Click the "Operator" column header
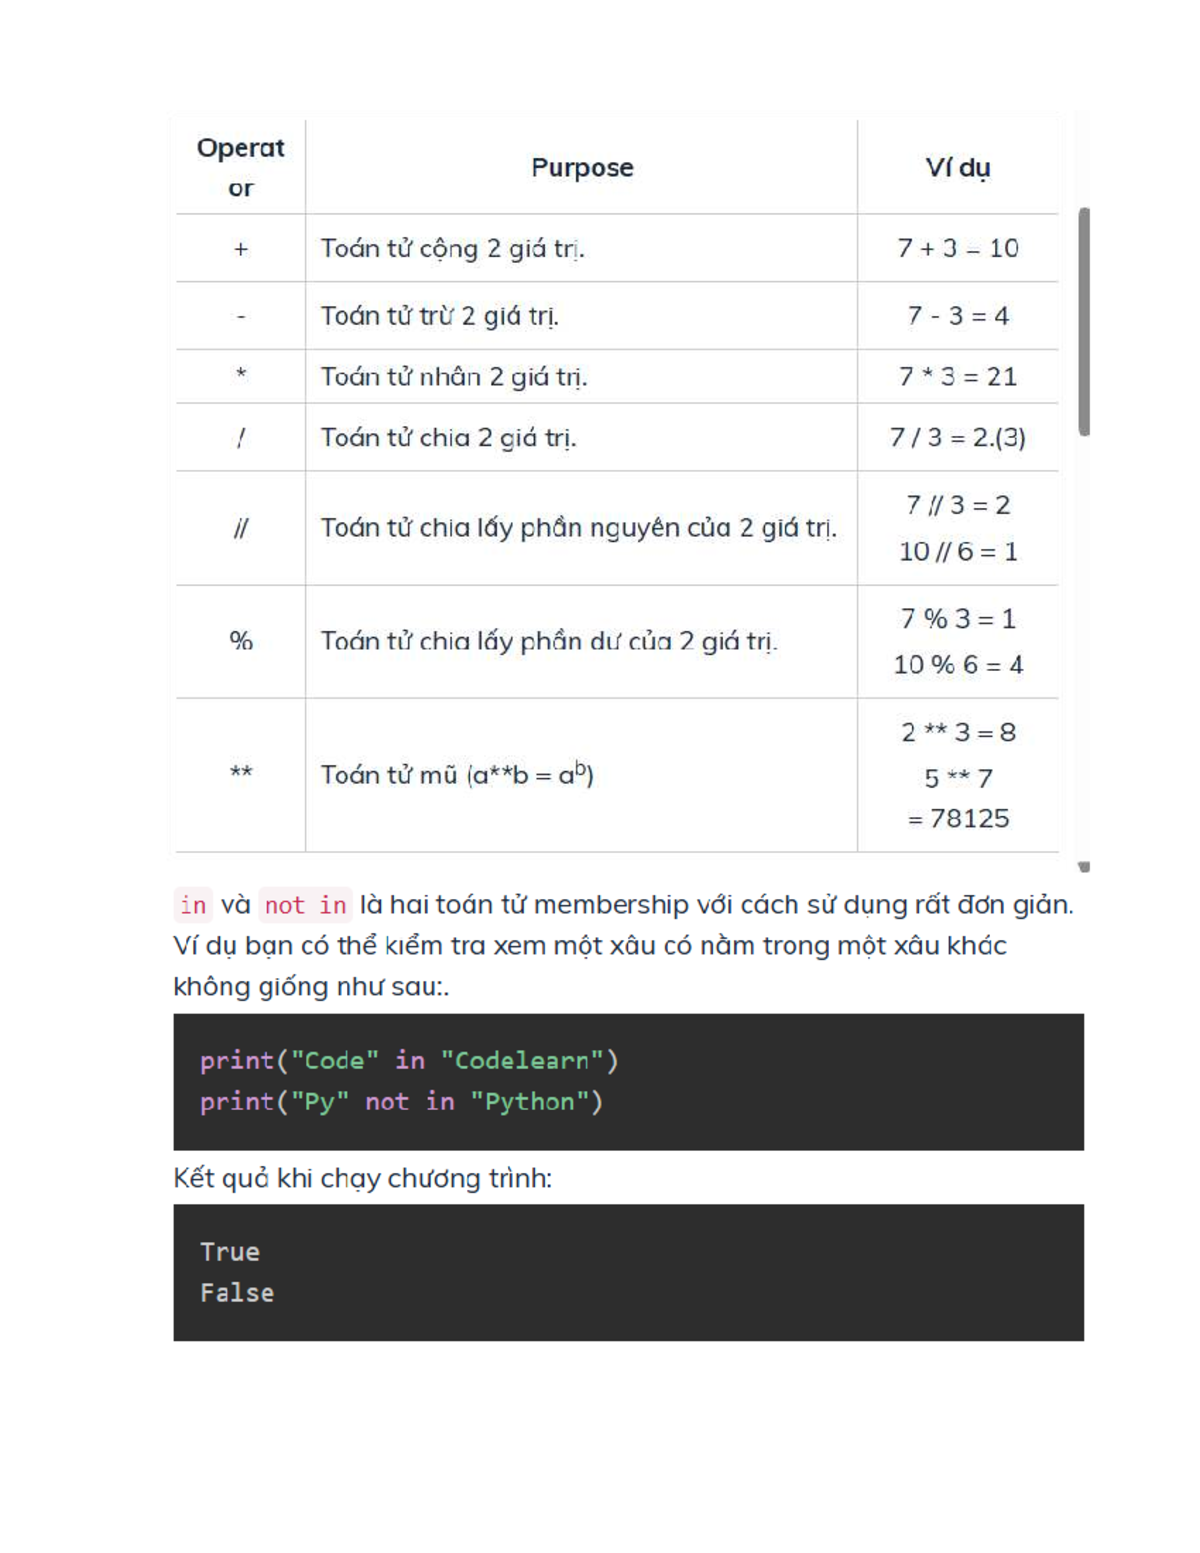Screen dimensions: 1200x1553 point(240,167)
